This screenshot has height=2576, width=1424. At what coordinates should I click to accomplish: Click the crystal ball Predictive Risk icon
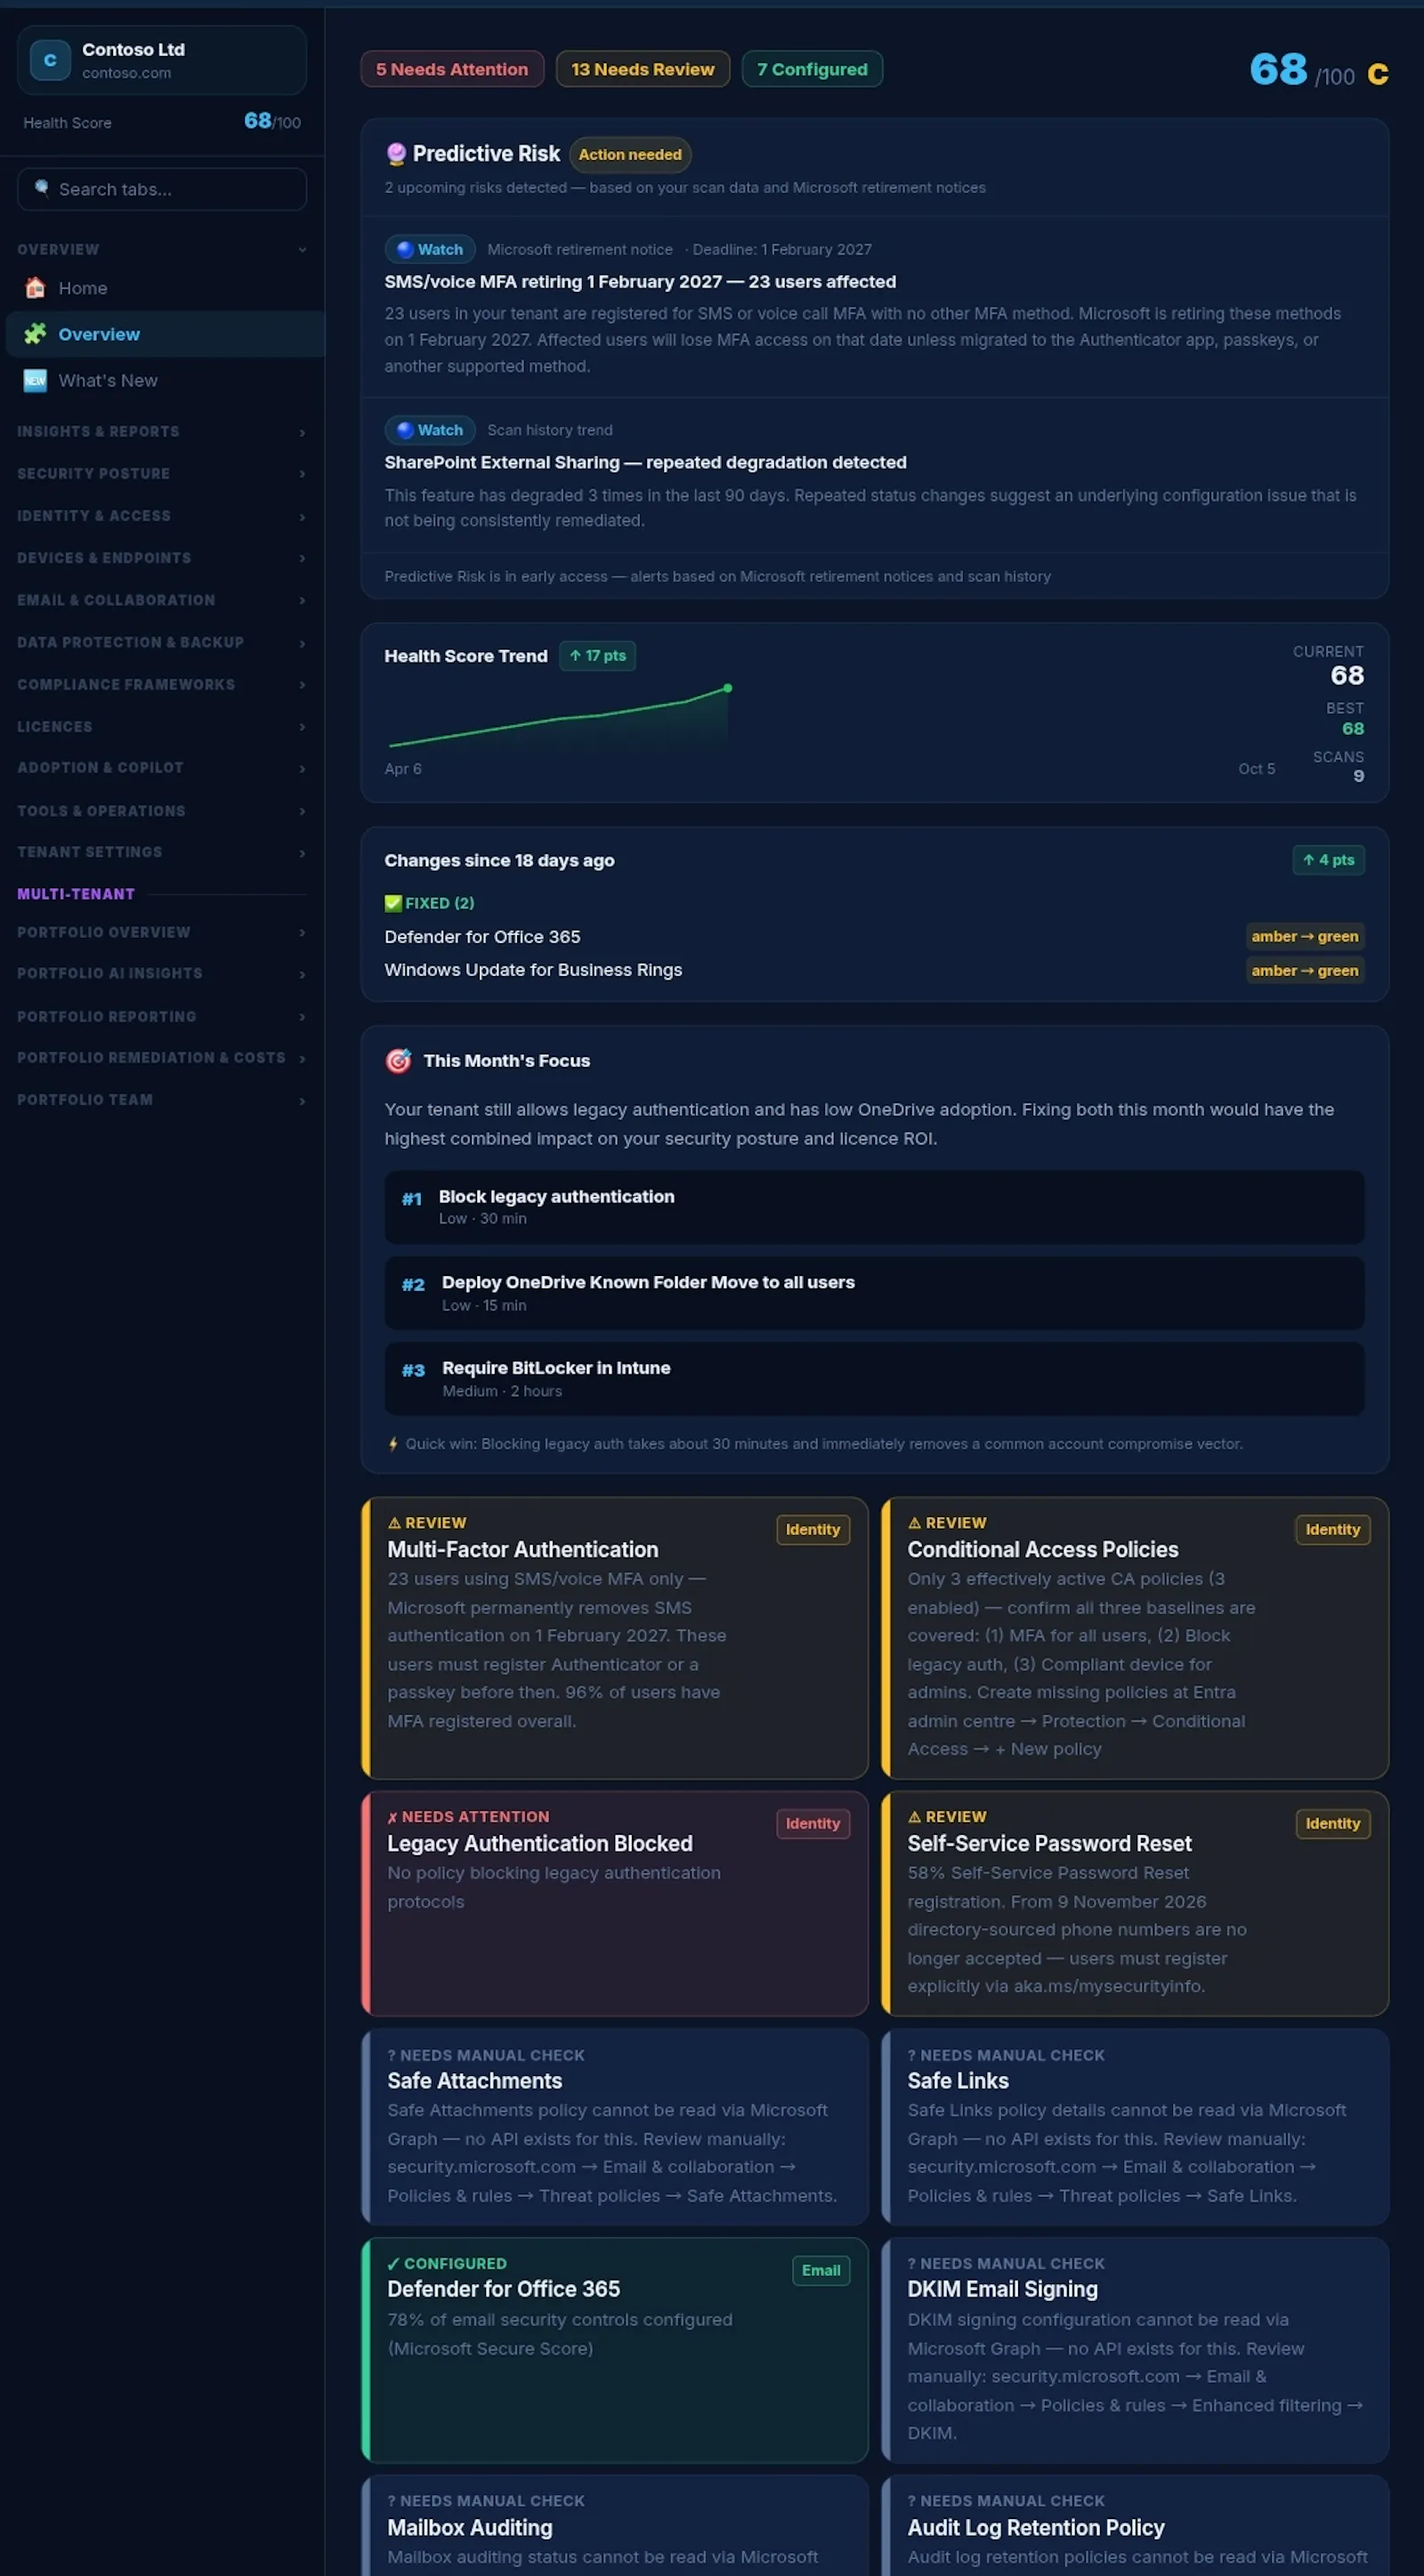tap(396, 153)
